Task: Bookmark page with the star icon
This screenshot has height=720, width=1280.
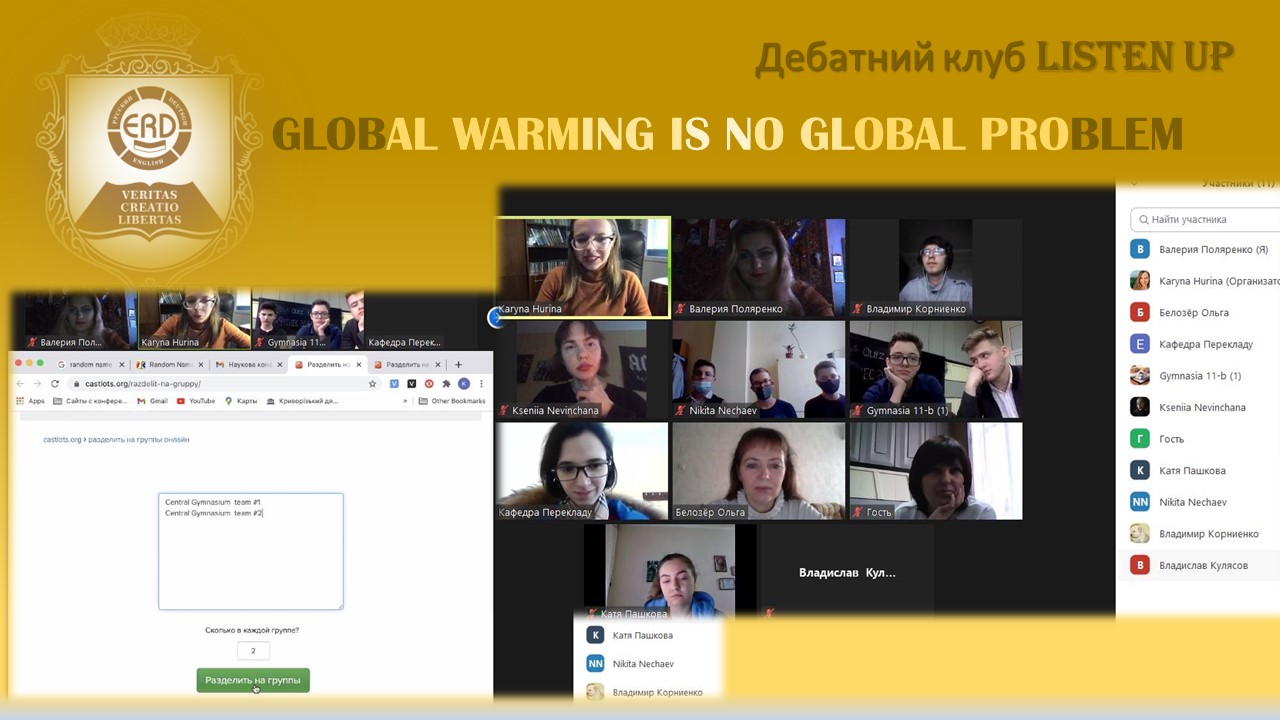Action: coord(373,384)
